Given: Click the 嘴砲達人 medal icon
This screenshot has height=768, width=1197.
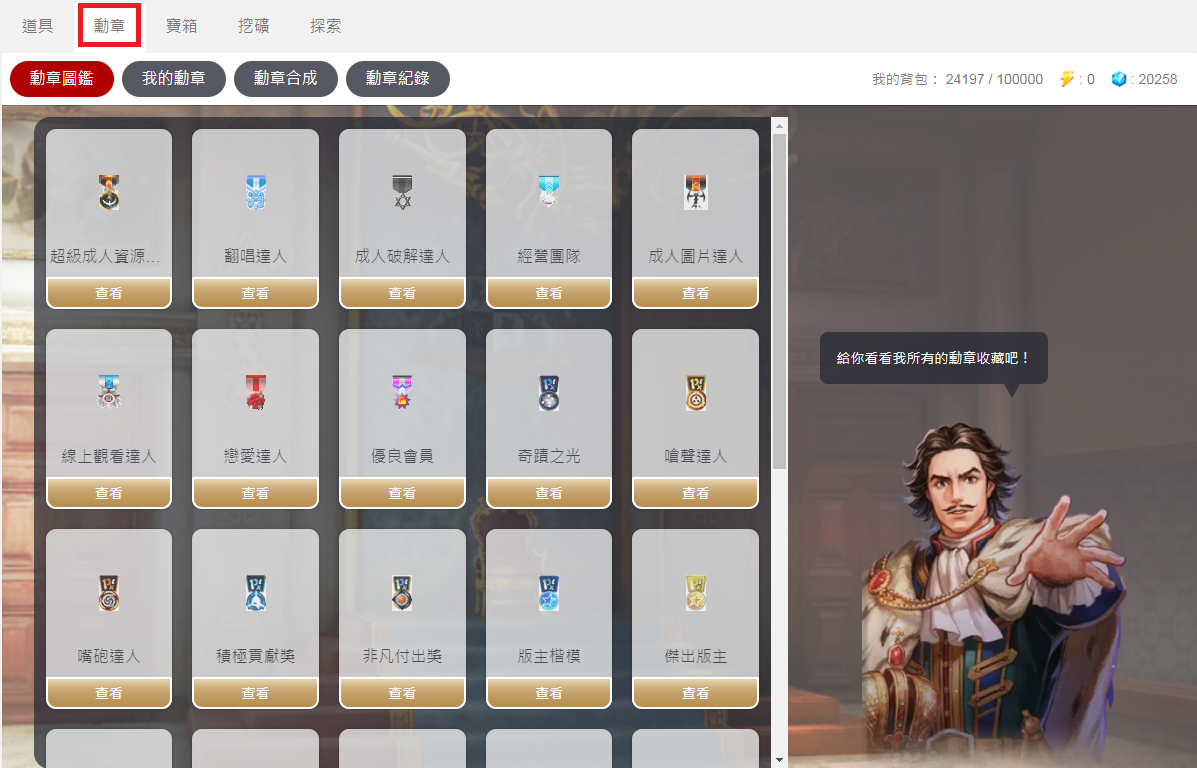Looking at the screenshot, I should 109,592.
